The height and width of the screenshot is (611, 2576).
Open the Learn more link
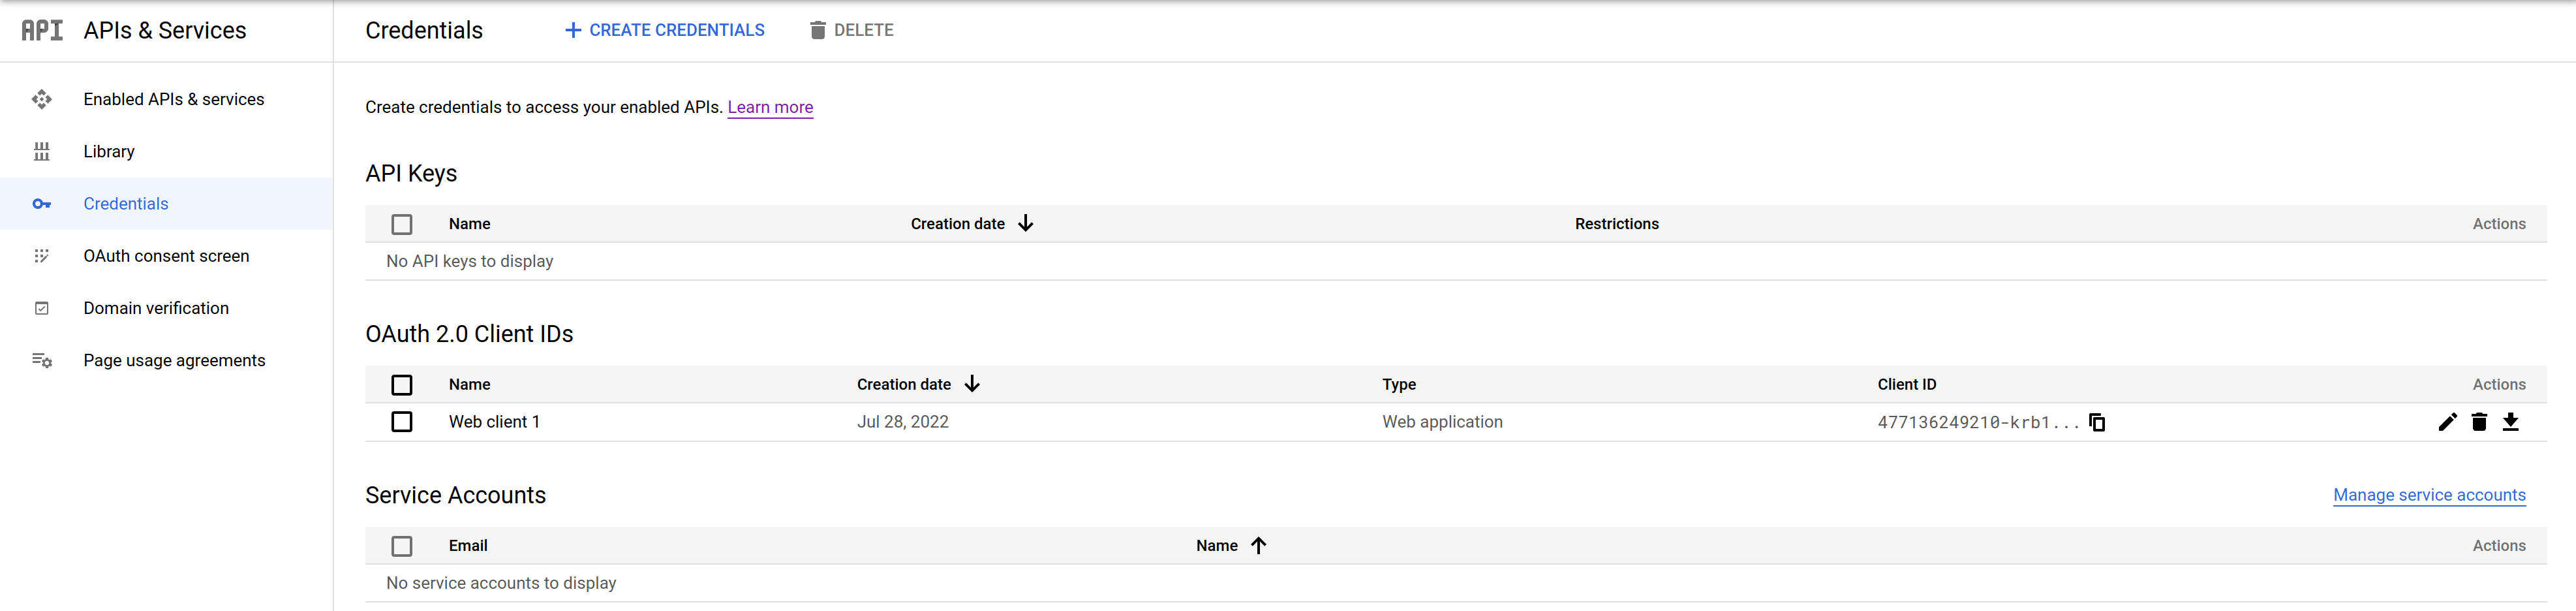(769, 107)
